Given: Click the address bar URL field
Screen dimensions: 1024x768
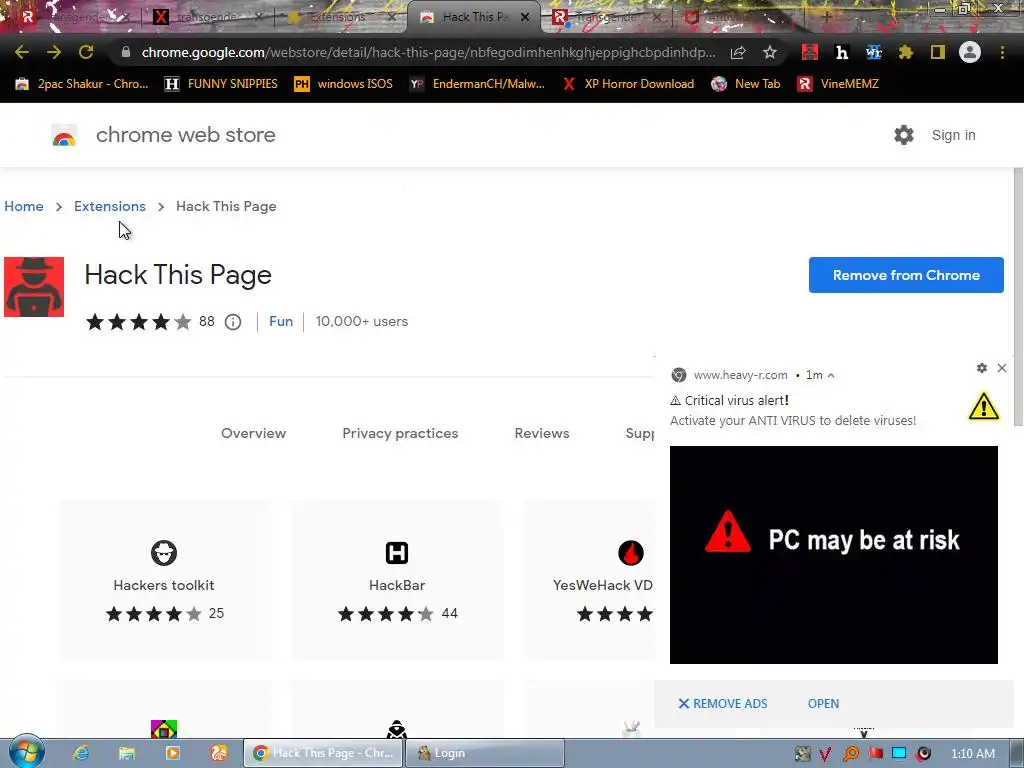Looking at the screenshot, I should tap(428, 52).
